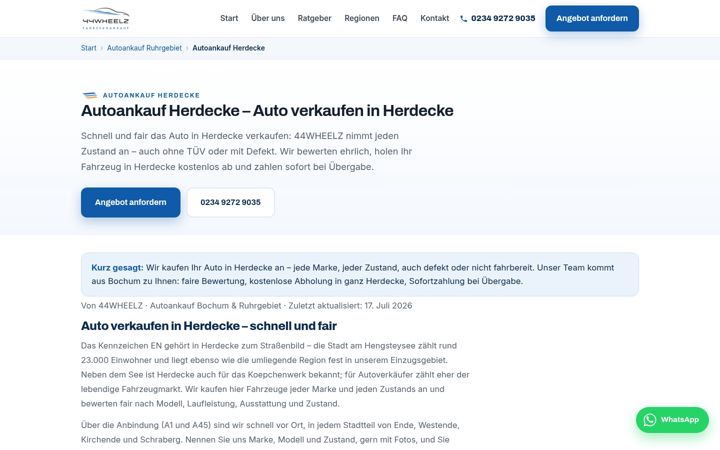The width and height of the screenshot is (720, 450).
Task: Open the Kontakt page
Action: point(434,18)
